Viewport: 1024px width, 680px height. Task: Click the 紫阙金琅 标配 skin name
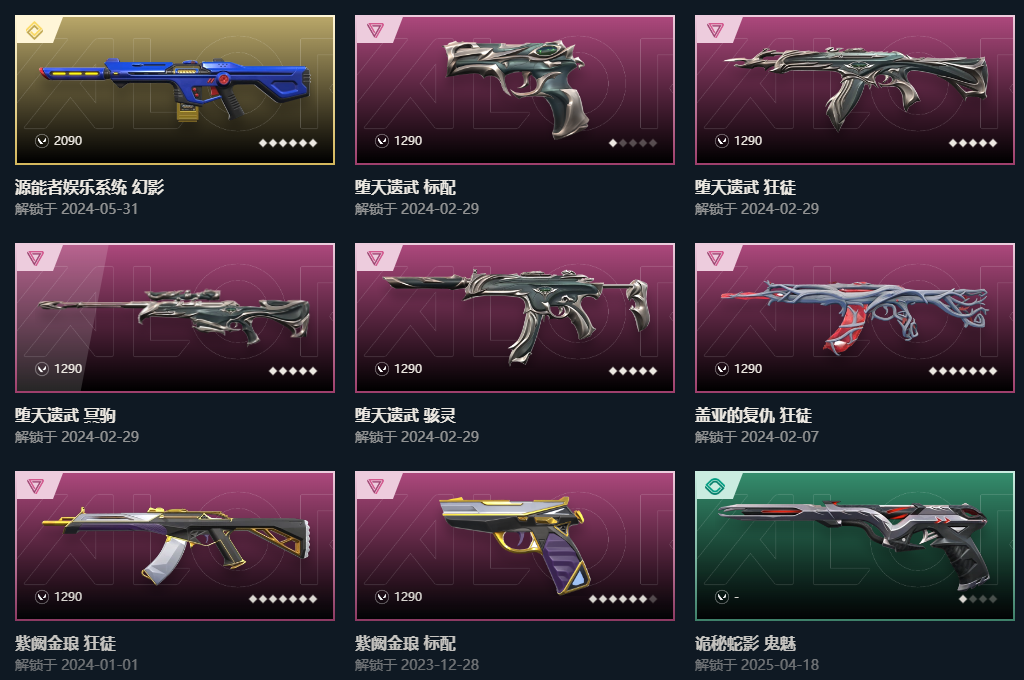pos(405,643)
